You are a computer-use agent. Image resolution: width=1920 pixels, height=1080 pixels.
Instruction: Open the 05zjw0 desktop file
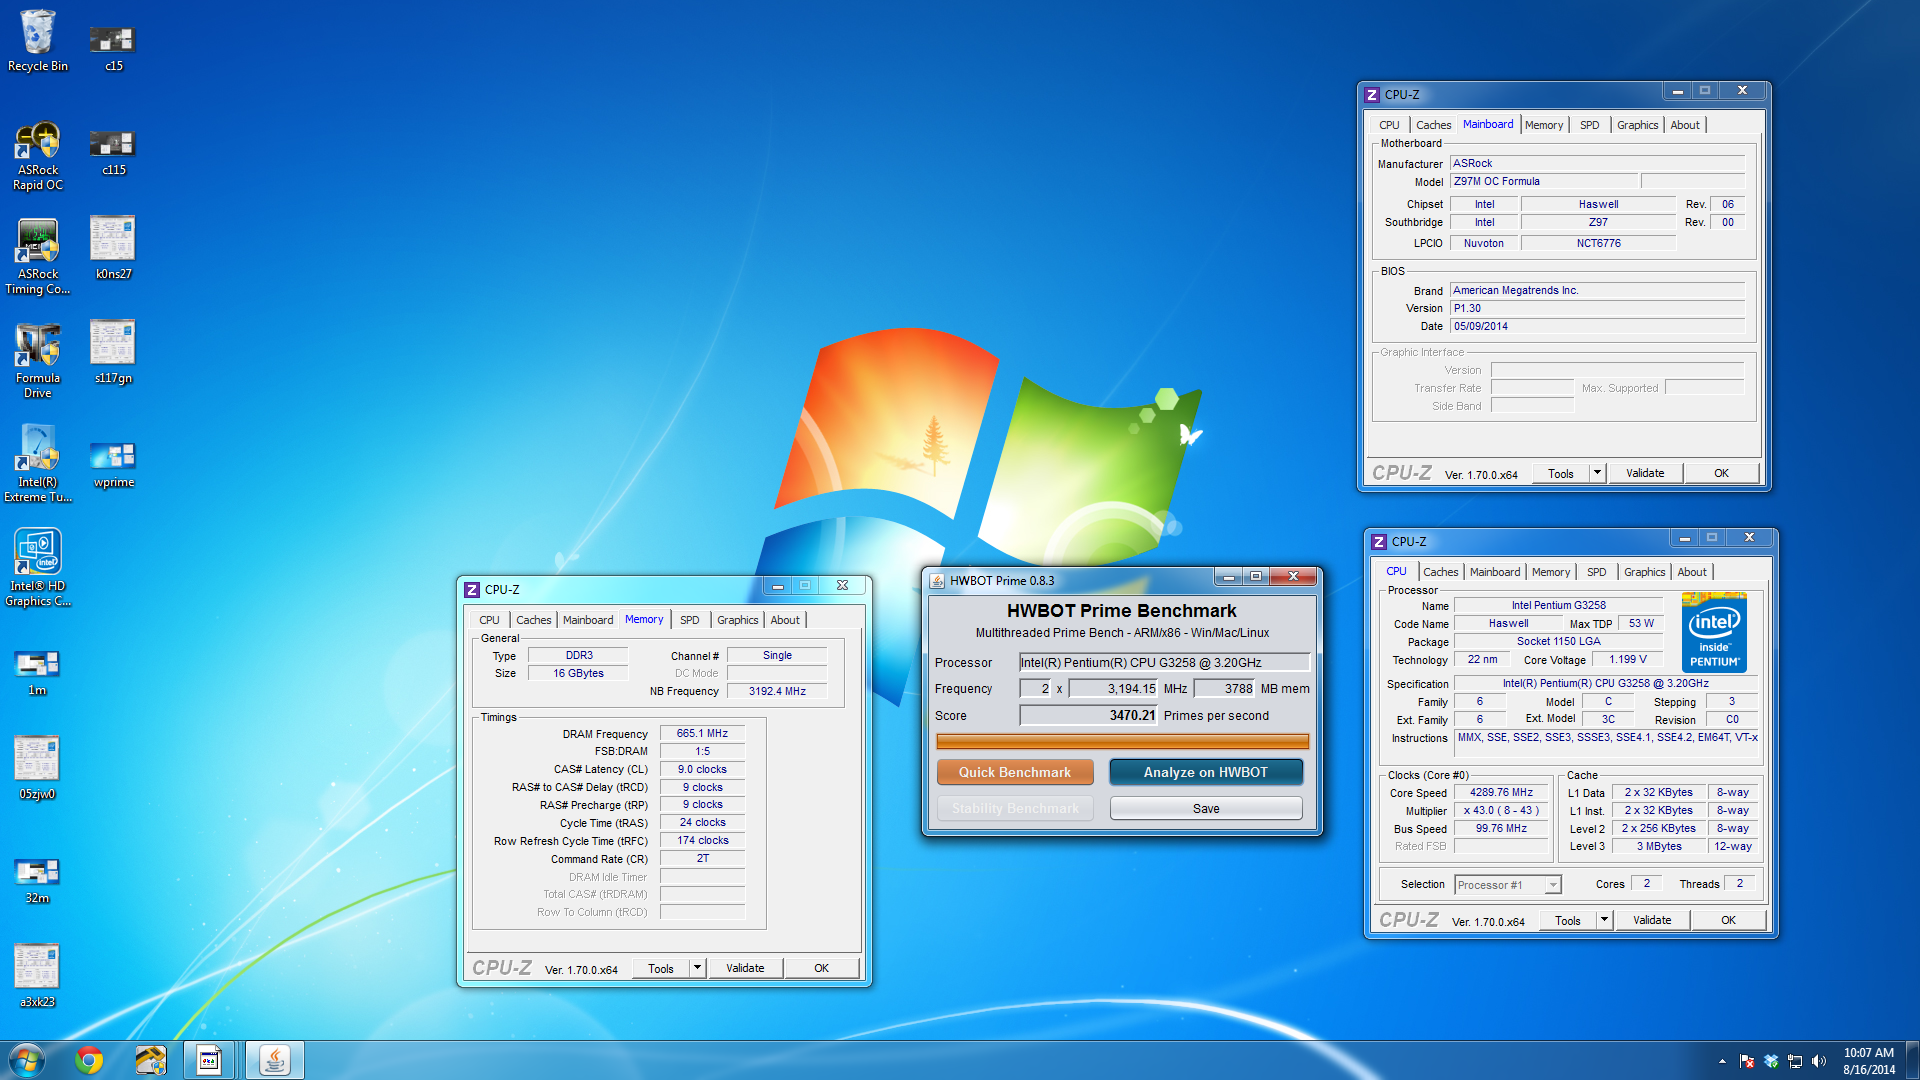point(38,768)
